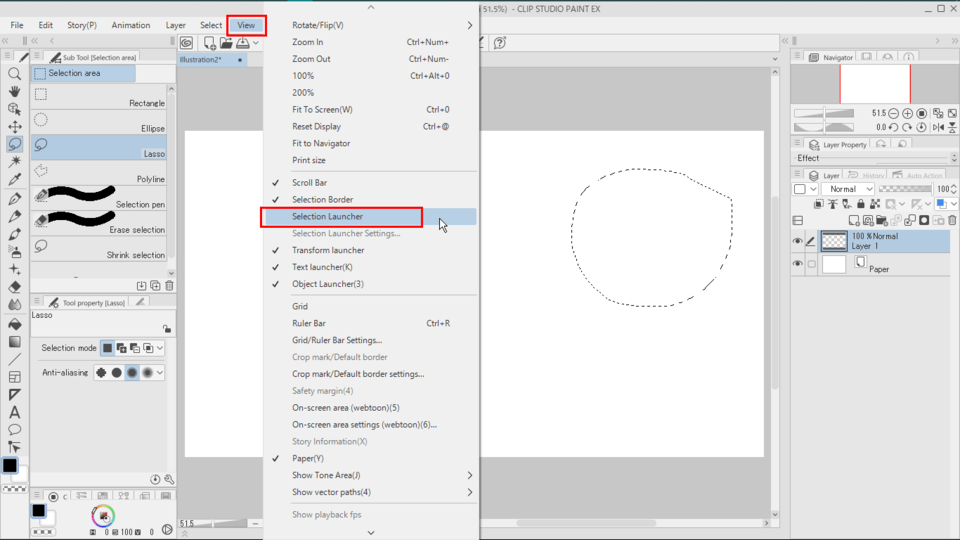This screenshot has width=960, height=540.
Task: Click the Auto select magic wand tool
Action: (15, 162)
